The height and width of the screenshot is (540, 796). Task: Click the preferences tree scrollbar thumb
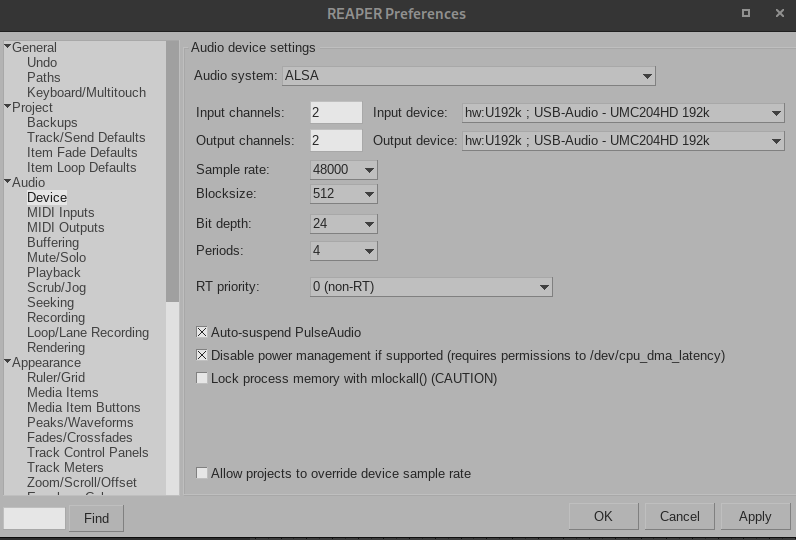pyautogui.click(x=172, y=172)
